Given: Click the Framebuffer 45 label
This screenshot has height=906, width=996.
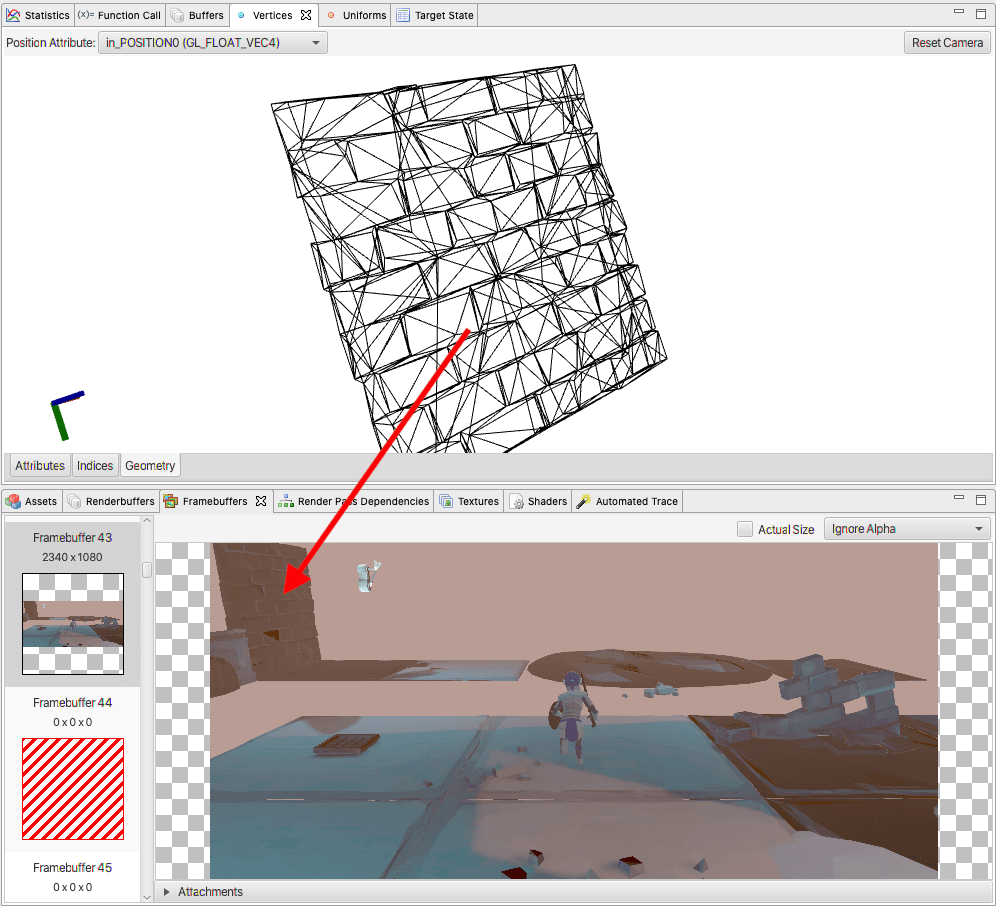Looking at the screenshot, I should (x=72, y=868).
